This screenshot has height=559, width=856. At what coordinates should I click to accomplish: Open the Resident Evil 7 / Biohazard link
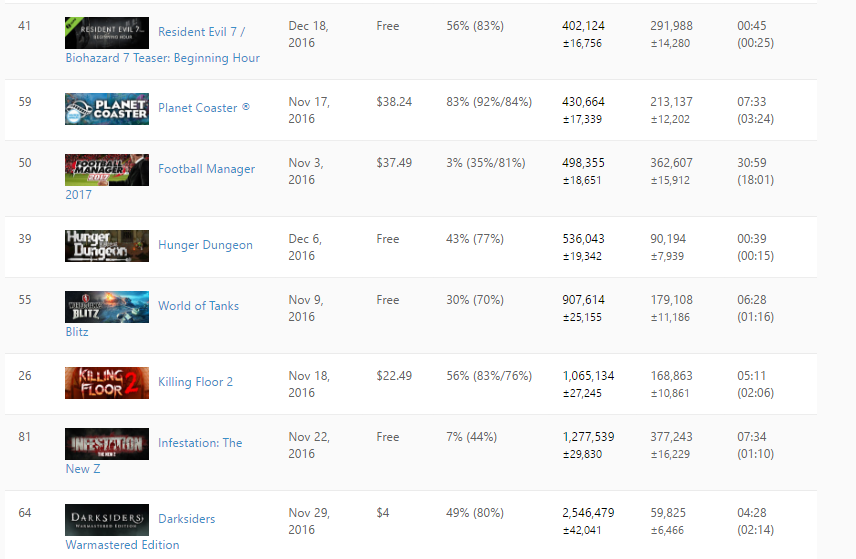point(201,32)
